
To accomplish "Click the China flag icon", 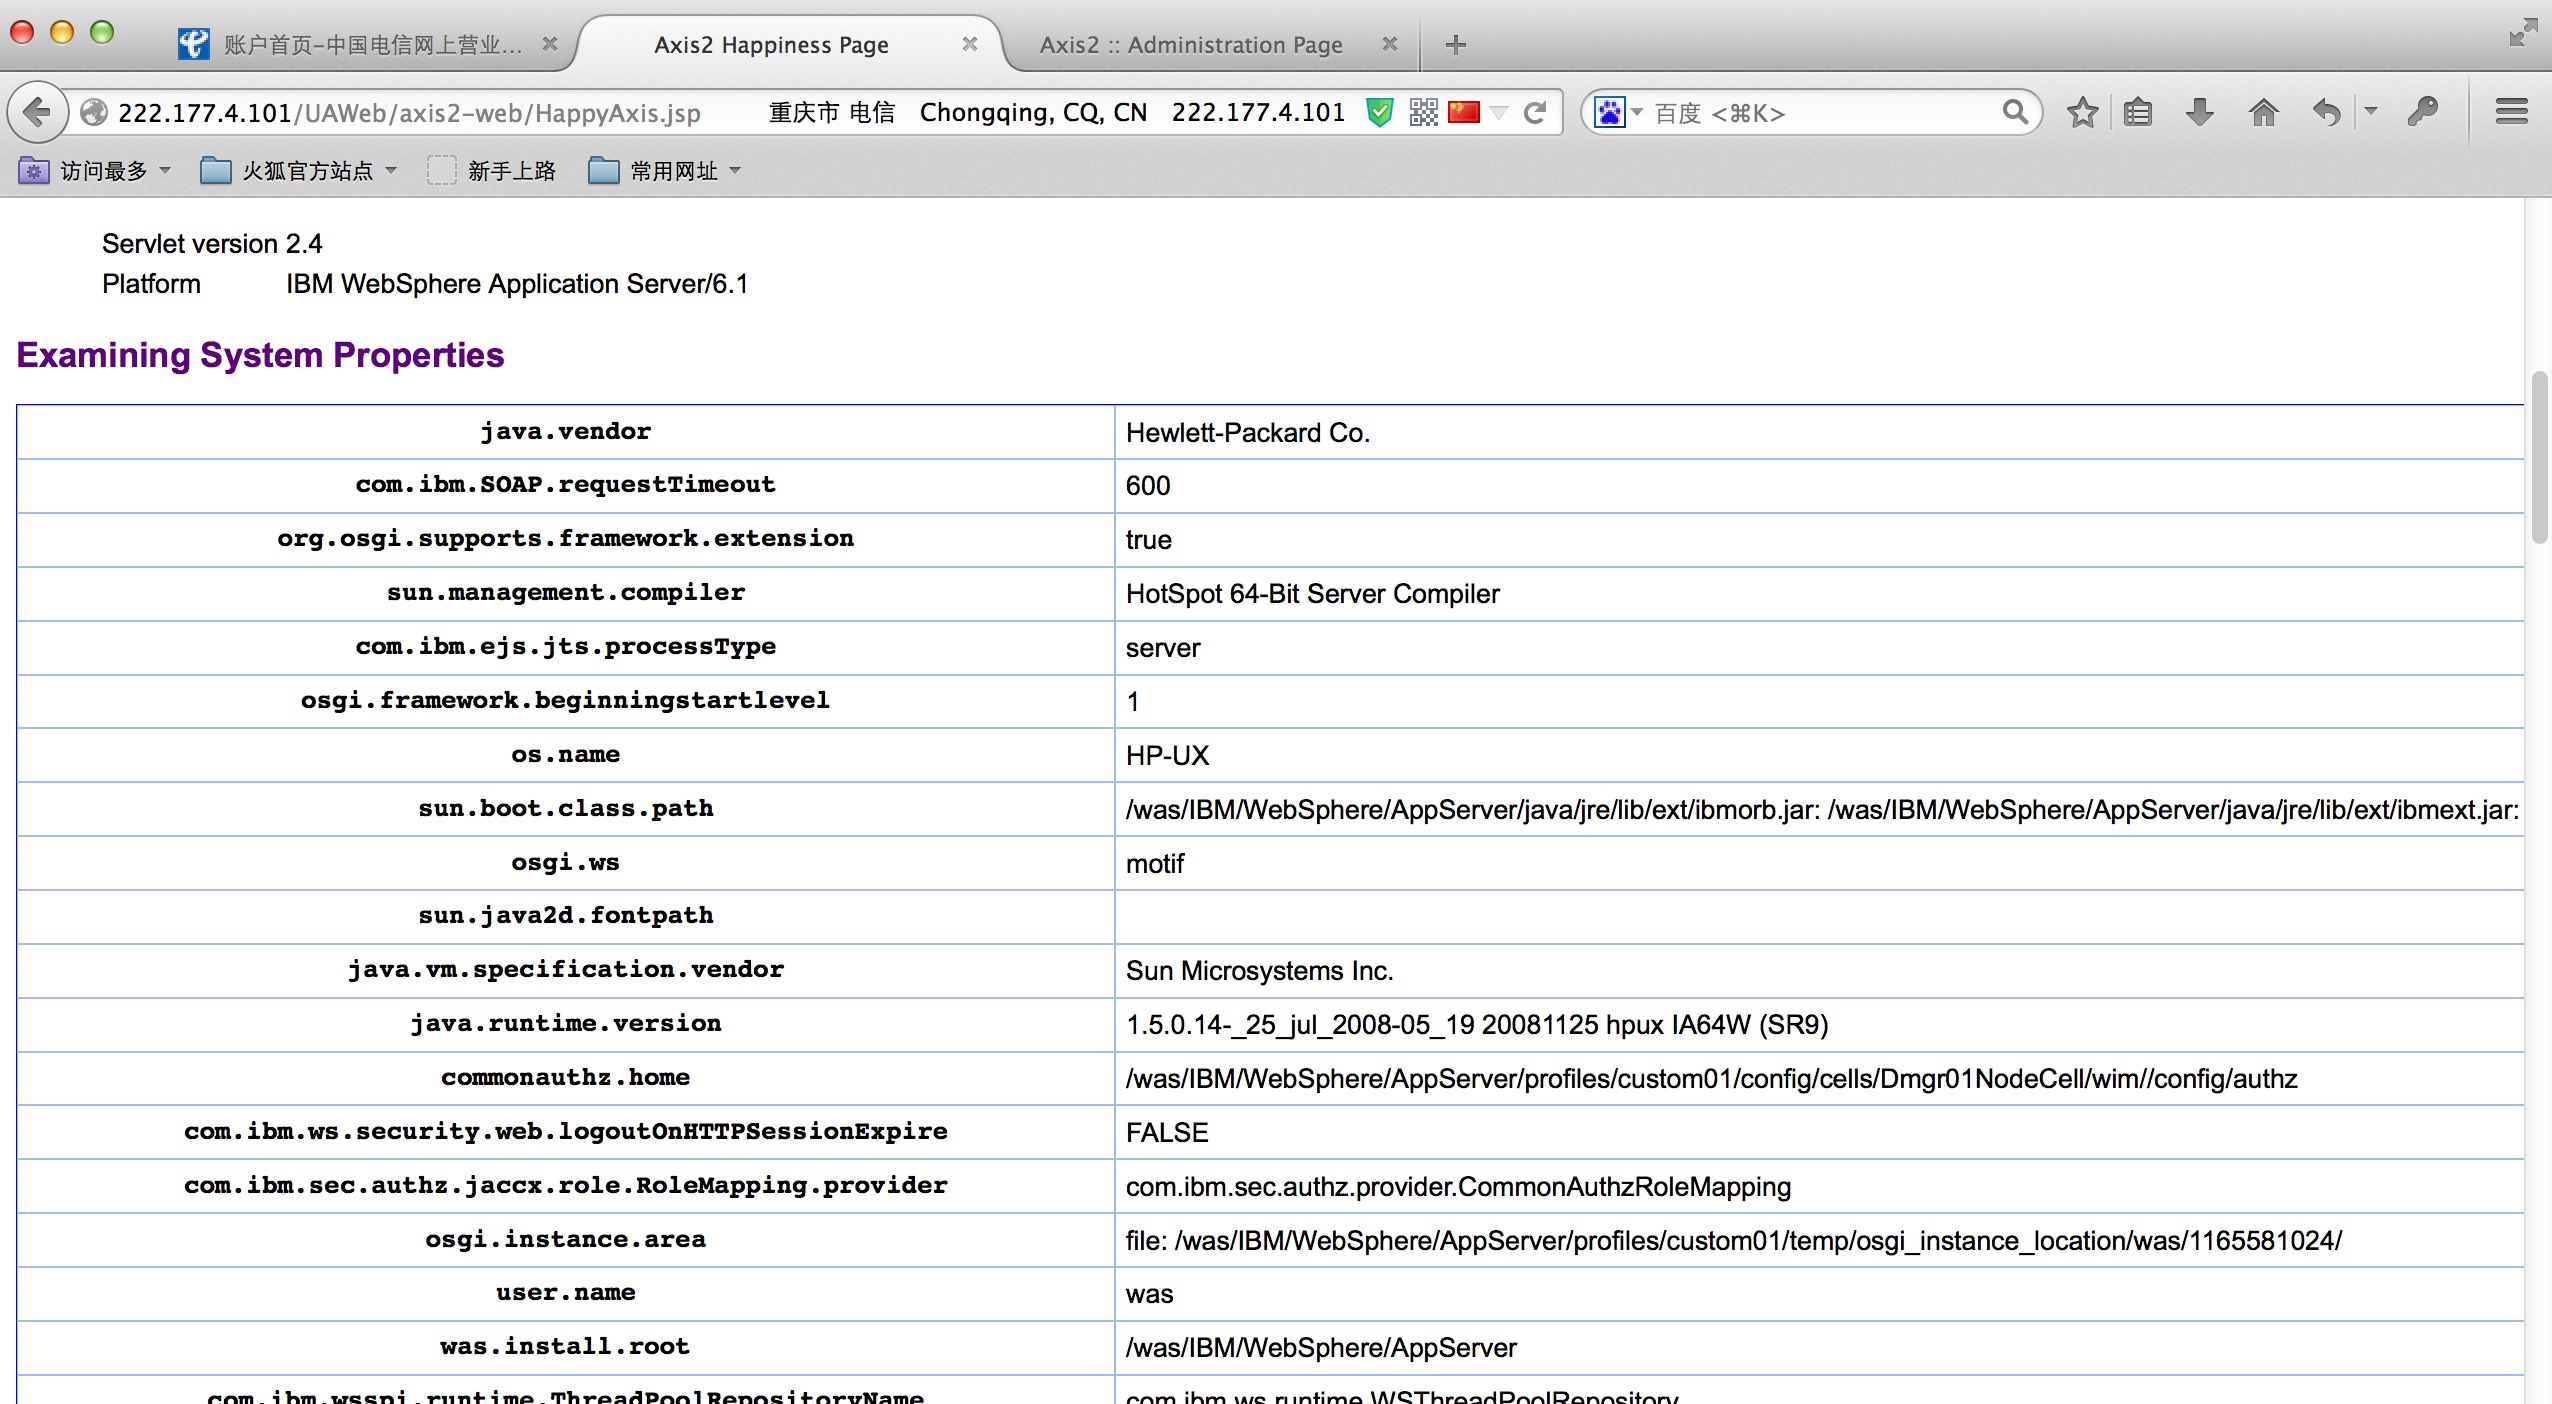I will tap(1464, 112).
